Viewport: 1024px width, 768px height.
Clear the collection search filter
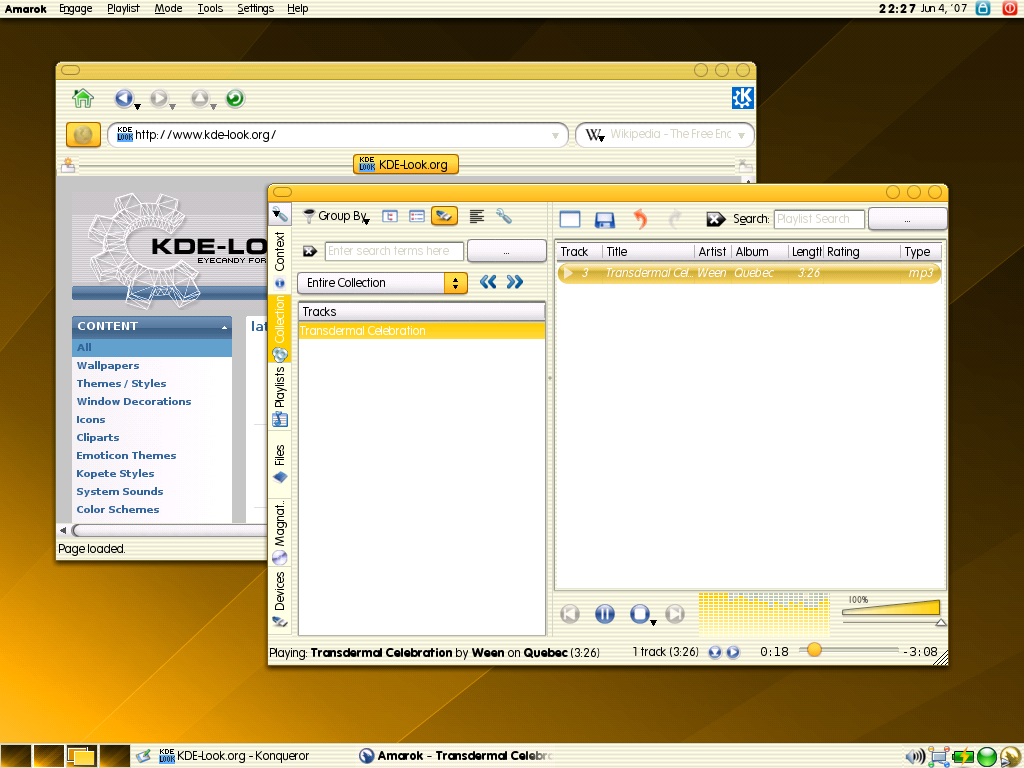click(310, 251)
